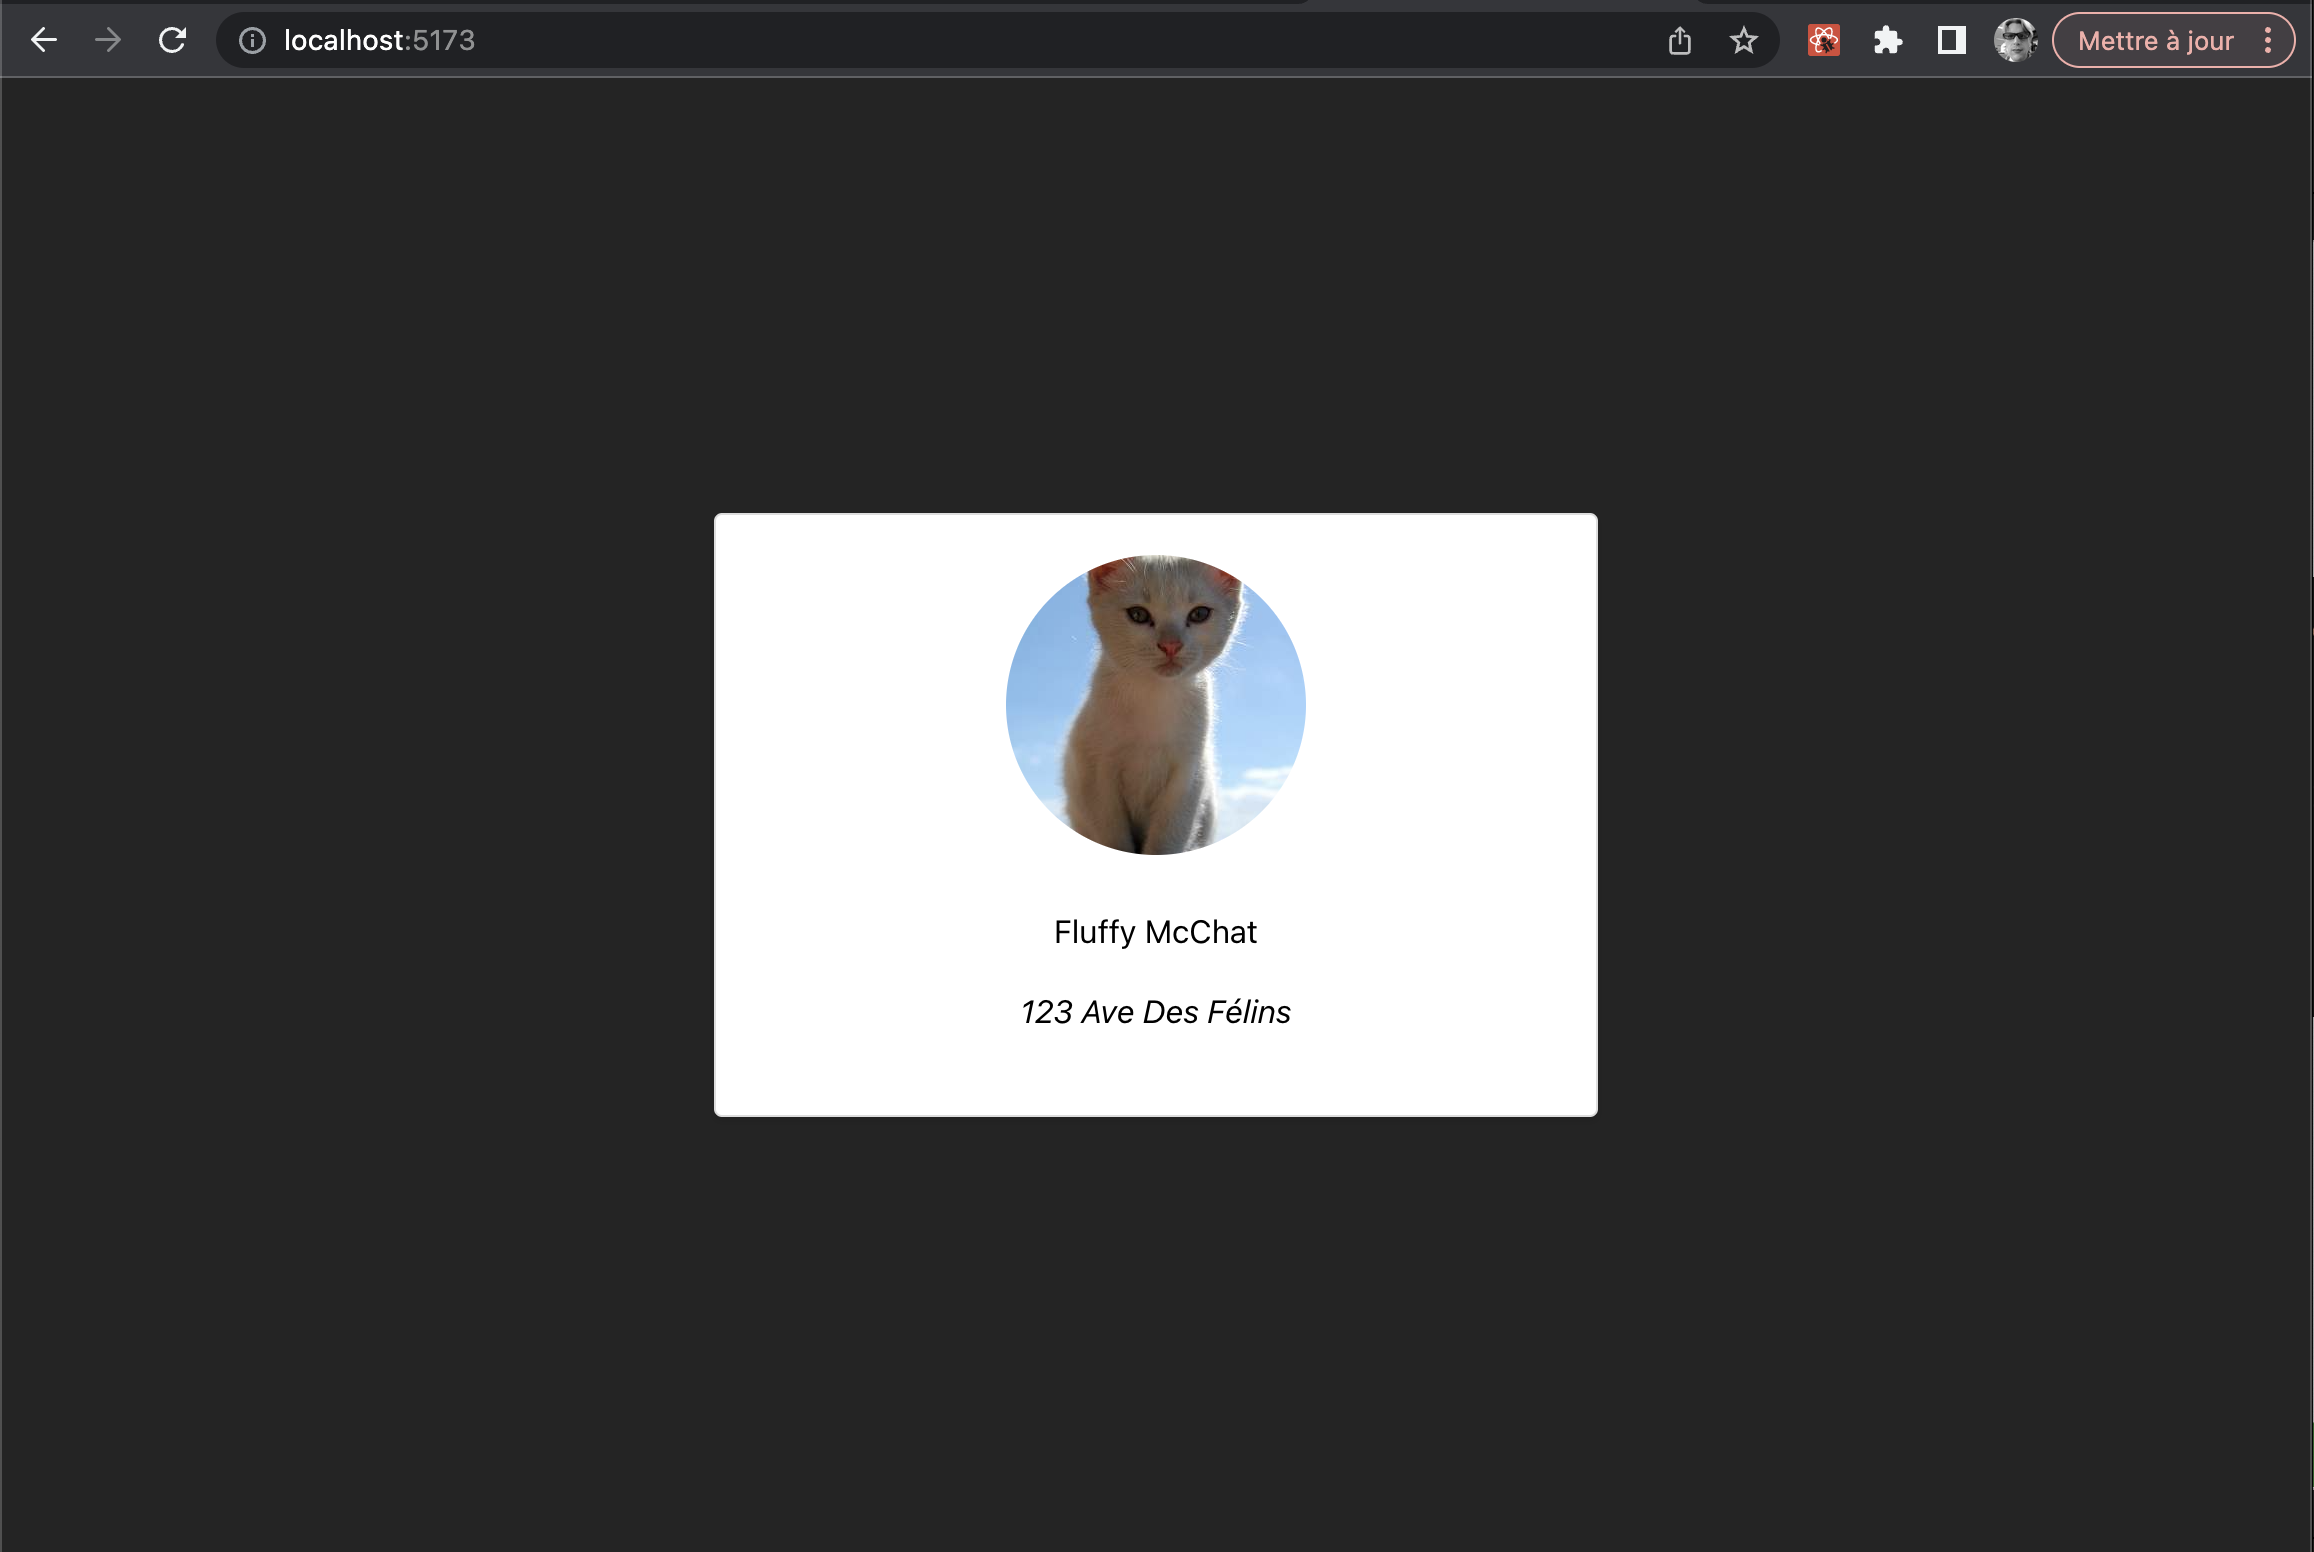Focus the address bar

point(800,40)
